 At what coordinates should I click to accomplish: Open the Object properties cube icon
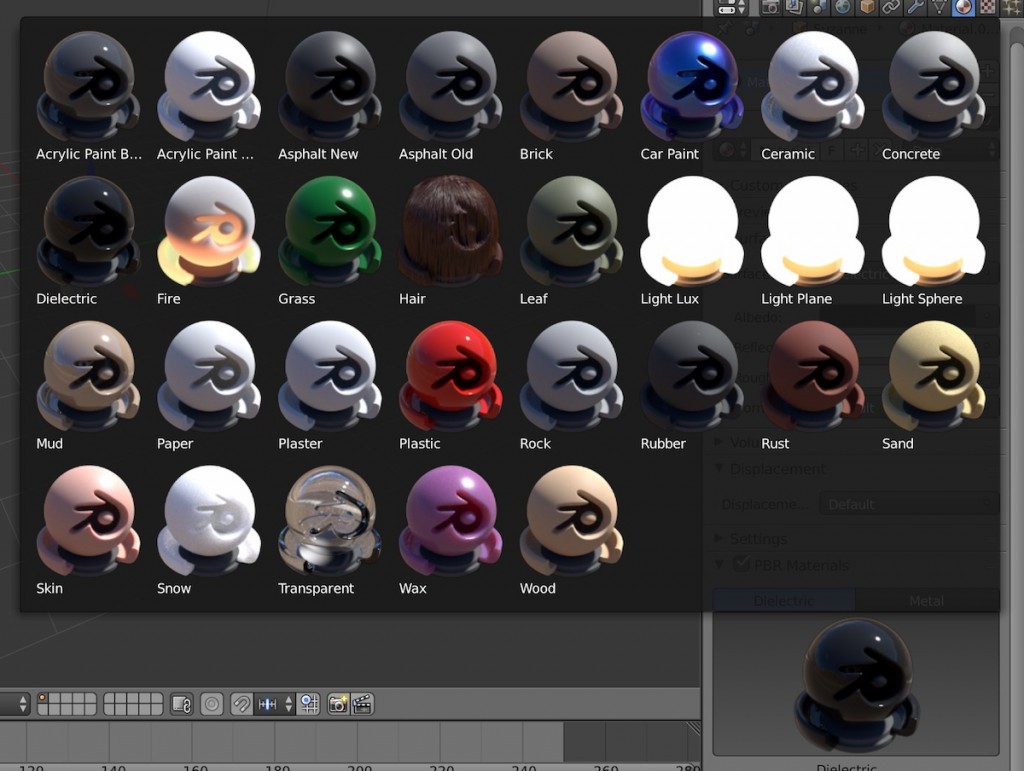[867, 7]
